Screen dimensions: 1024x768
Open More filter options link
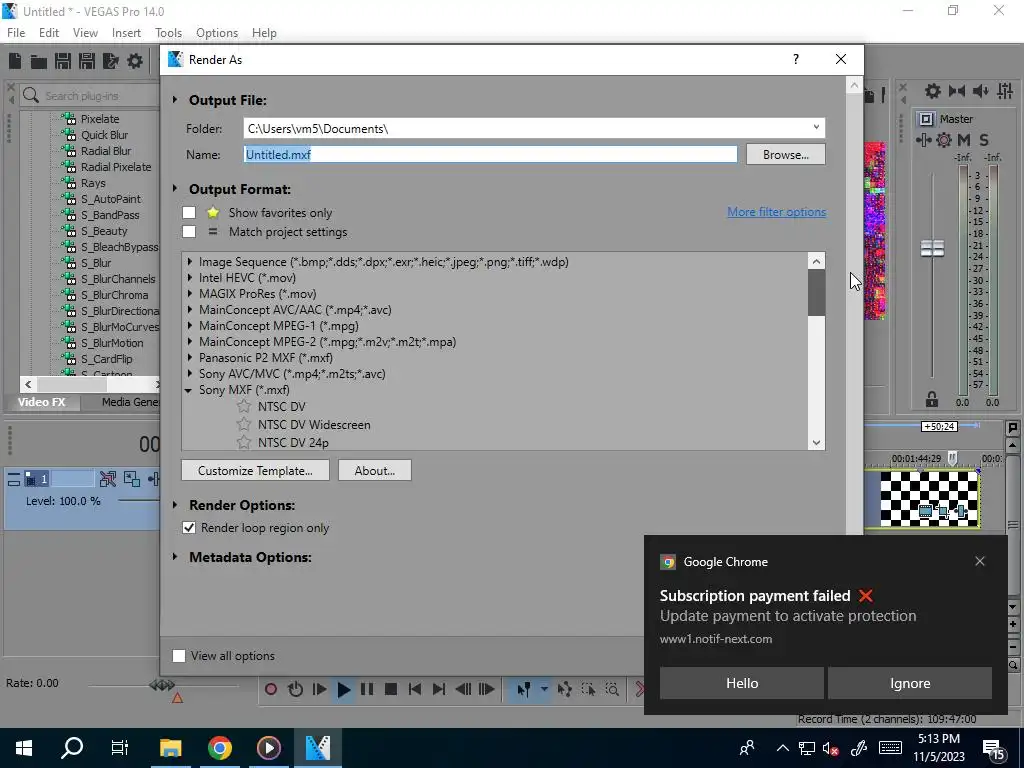(x=776, y=212)
